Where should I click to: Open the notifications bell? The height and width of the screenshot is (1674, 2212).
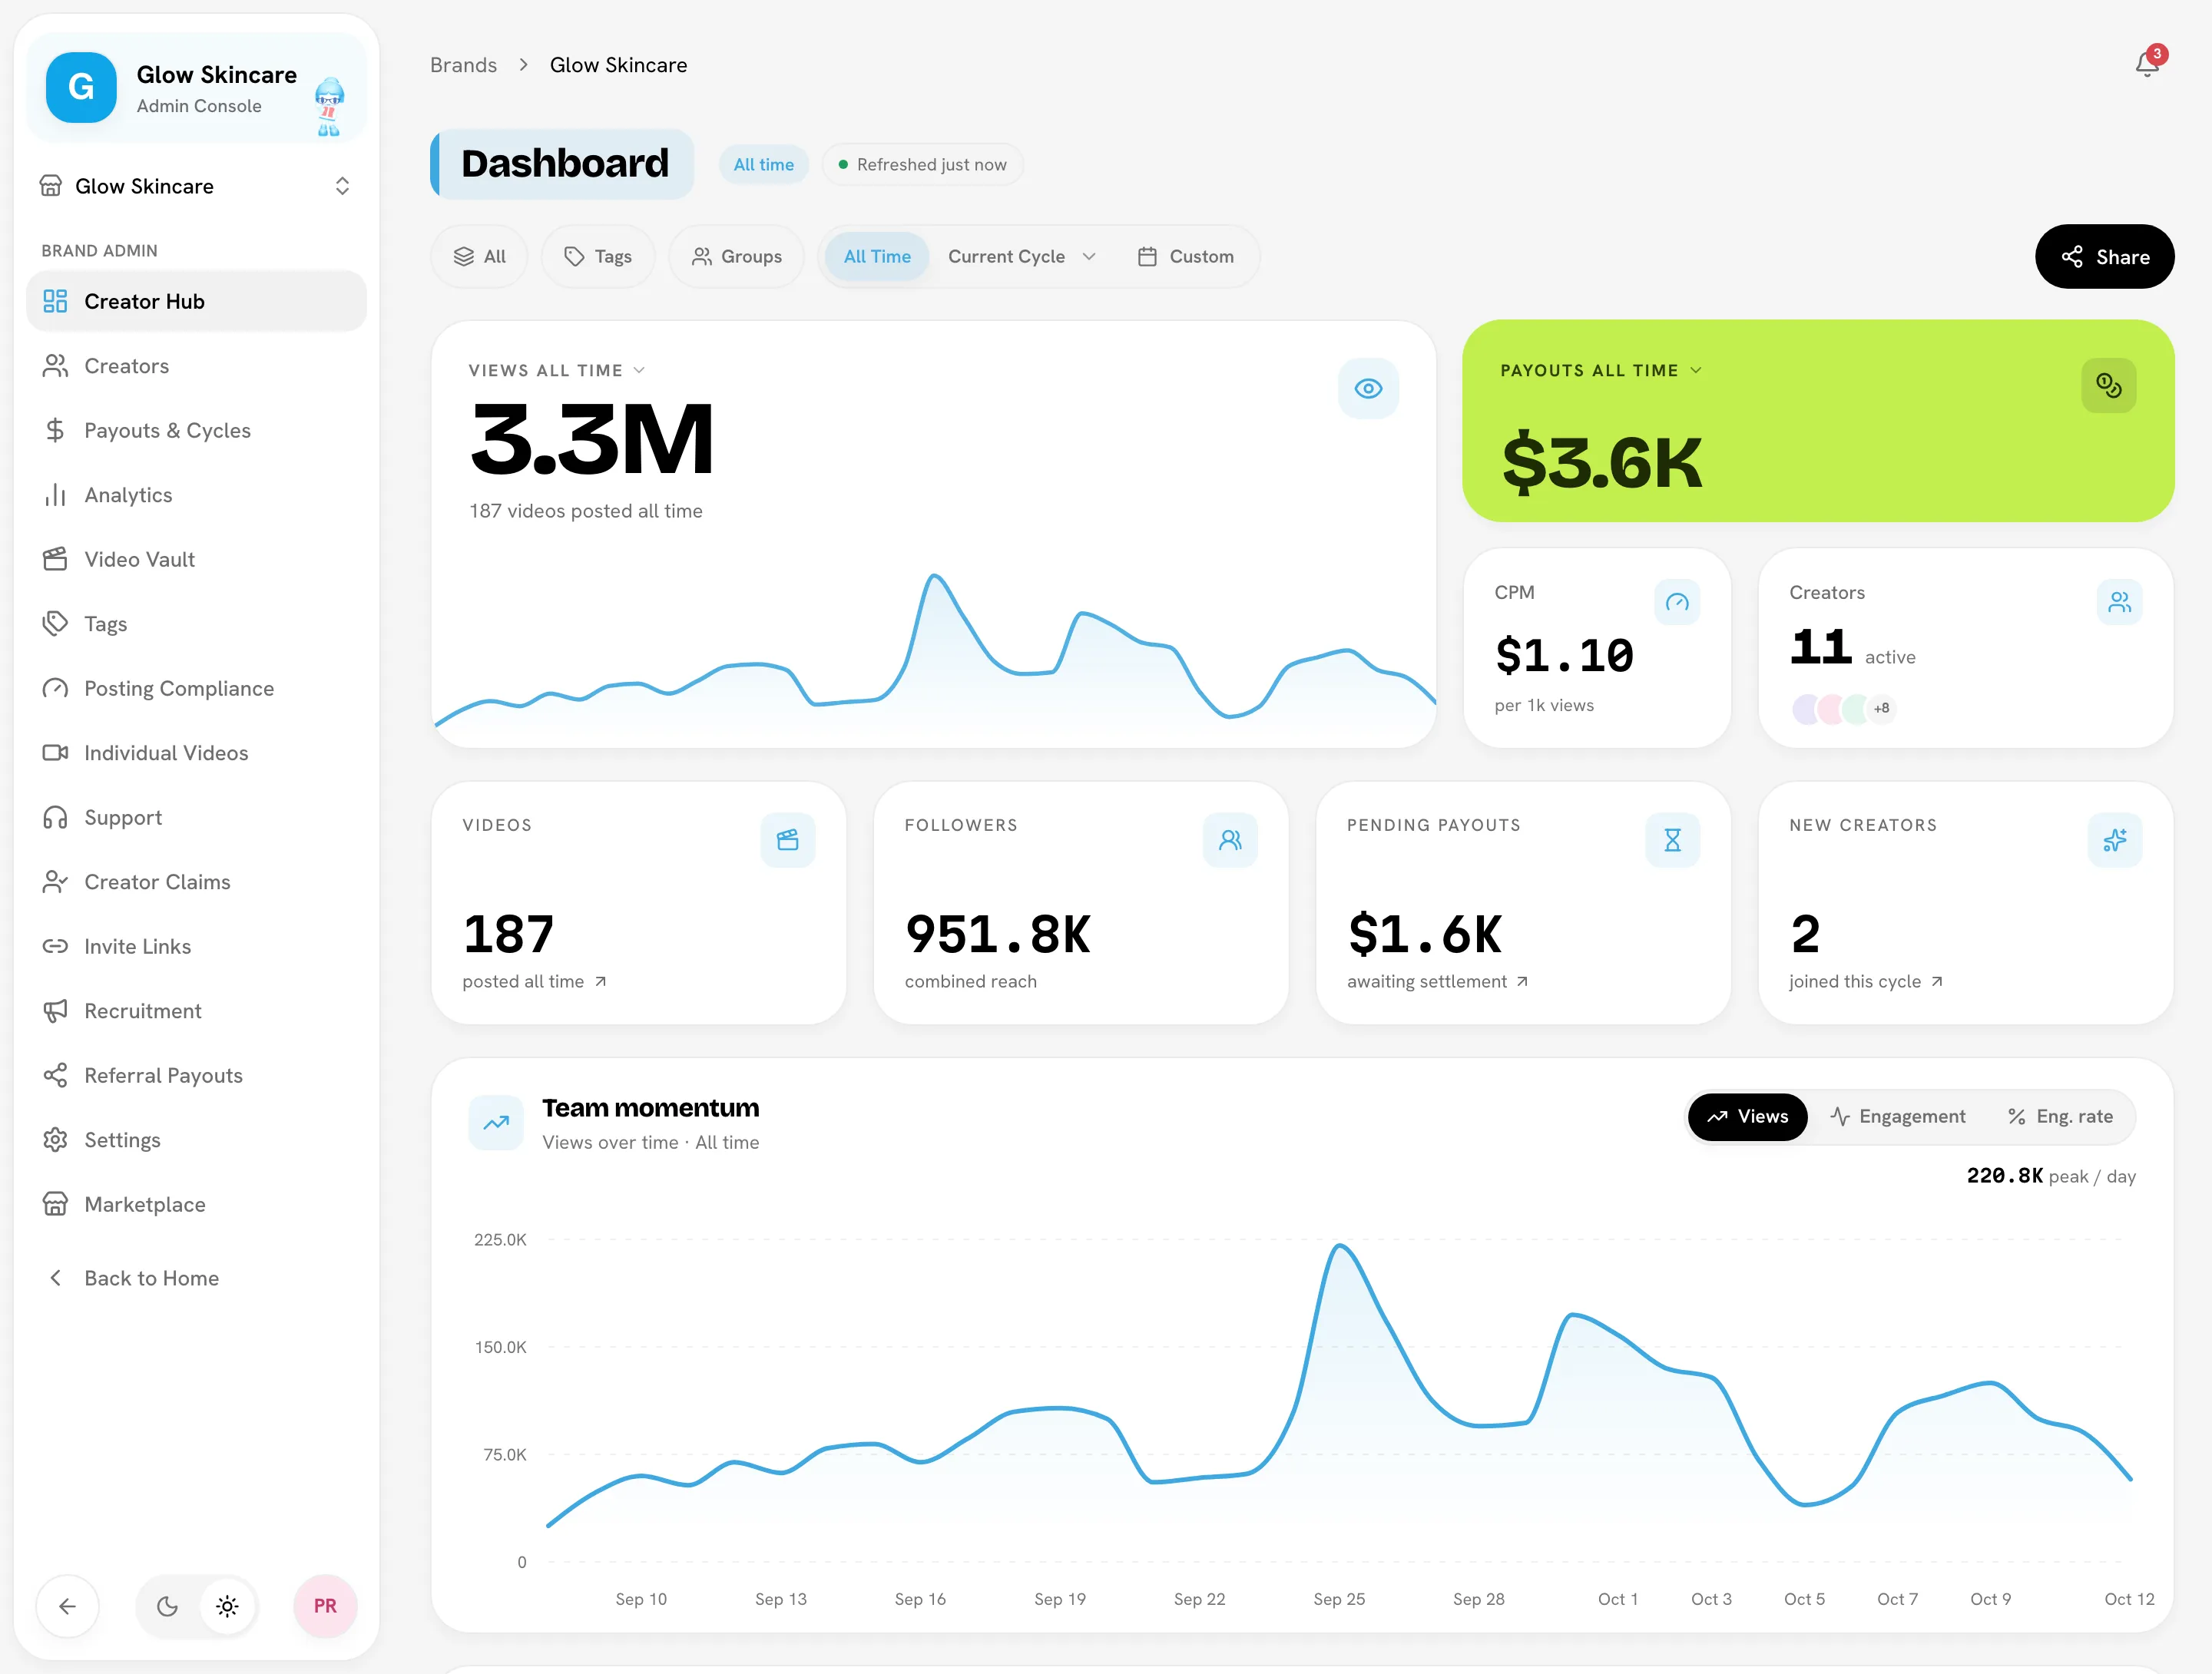coord(2147,64)
